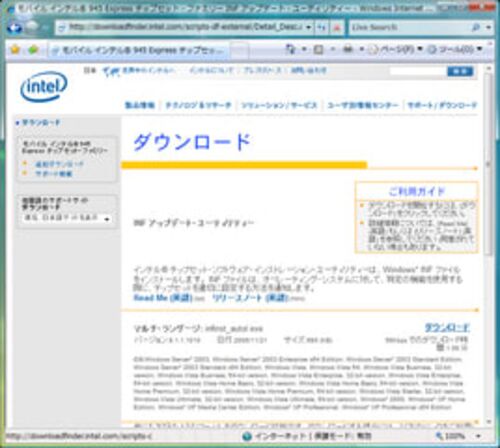This screenshot has height=448, width=500.
Task: Click the Home toolbar icon
Action: (x=290, y=50)
